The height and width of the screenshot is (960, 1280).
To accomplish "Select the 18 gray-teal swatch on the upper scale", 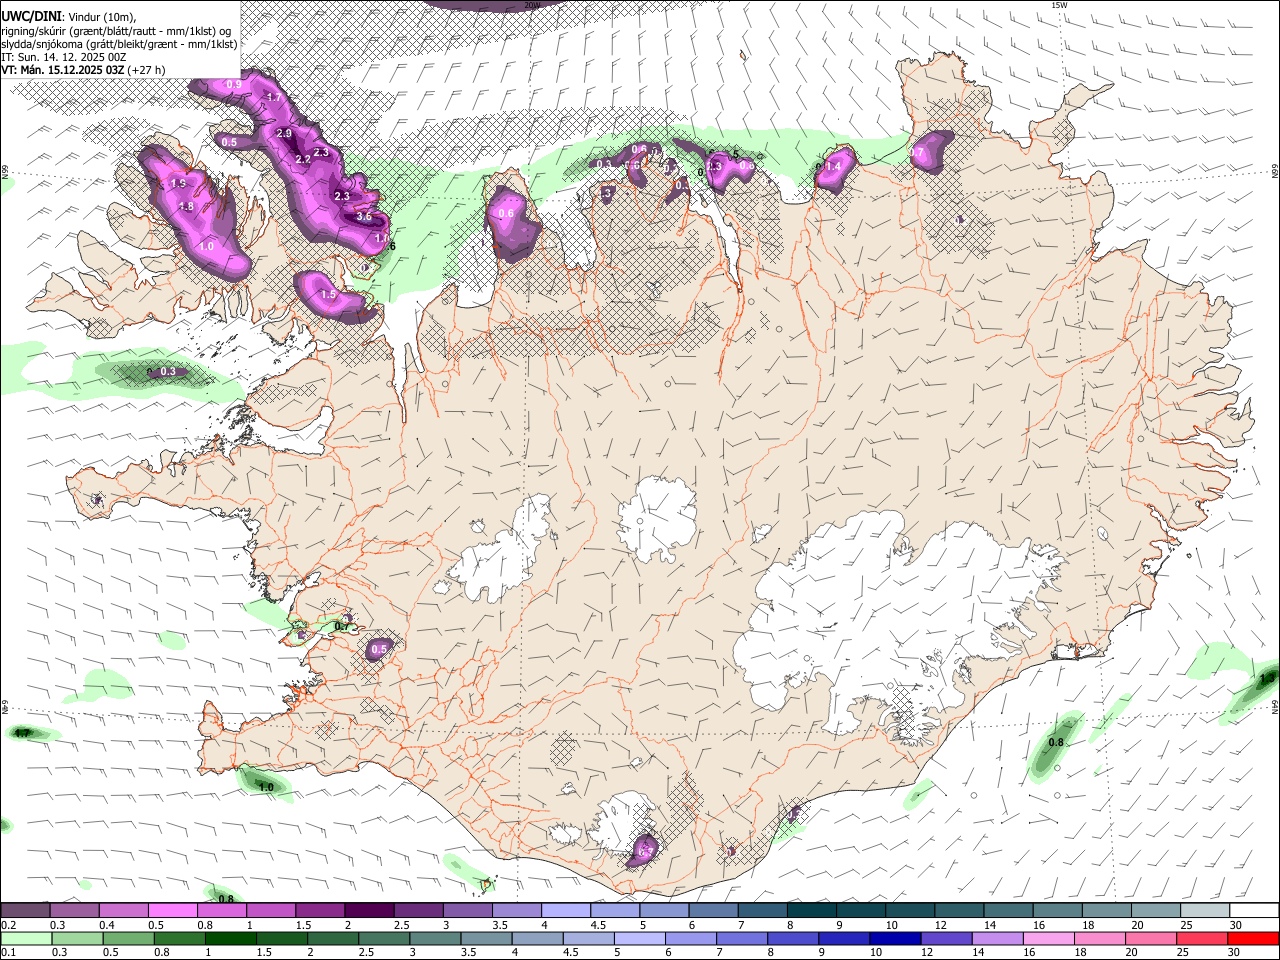I will click(1107, 911).
